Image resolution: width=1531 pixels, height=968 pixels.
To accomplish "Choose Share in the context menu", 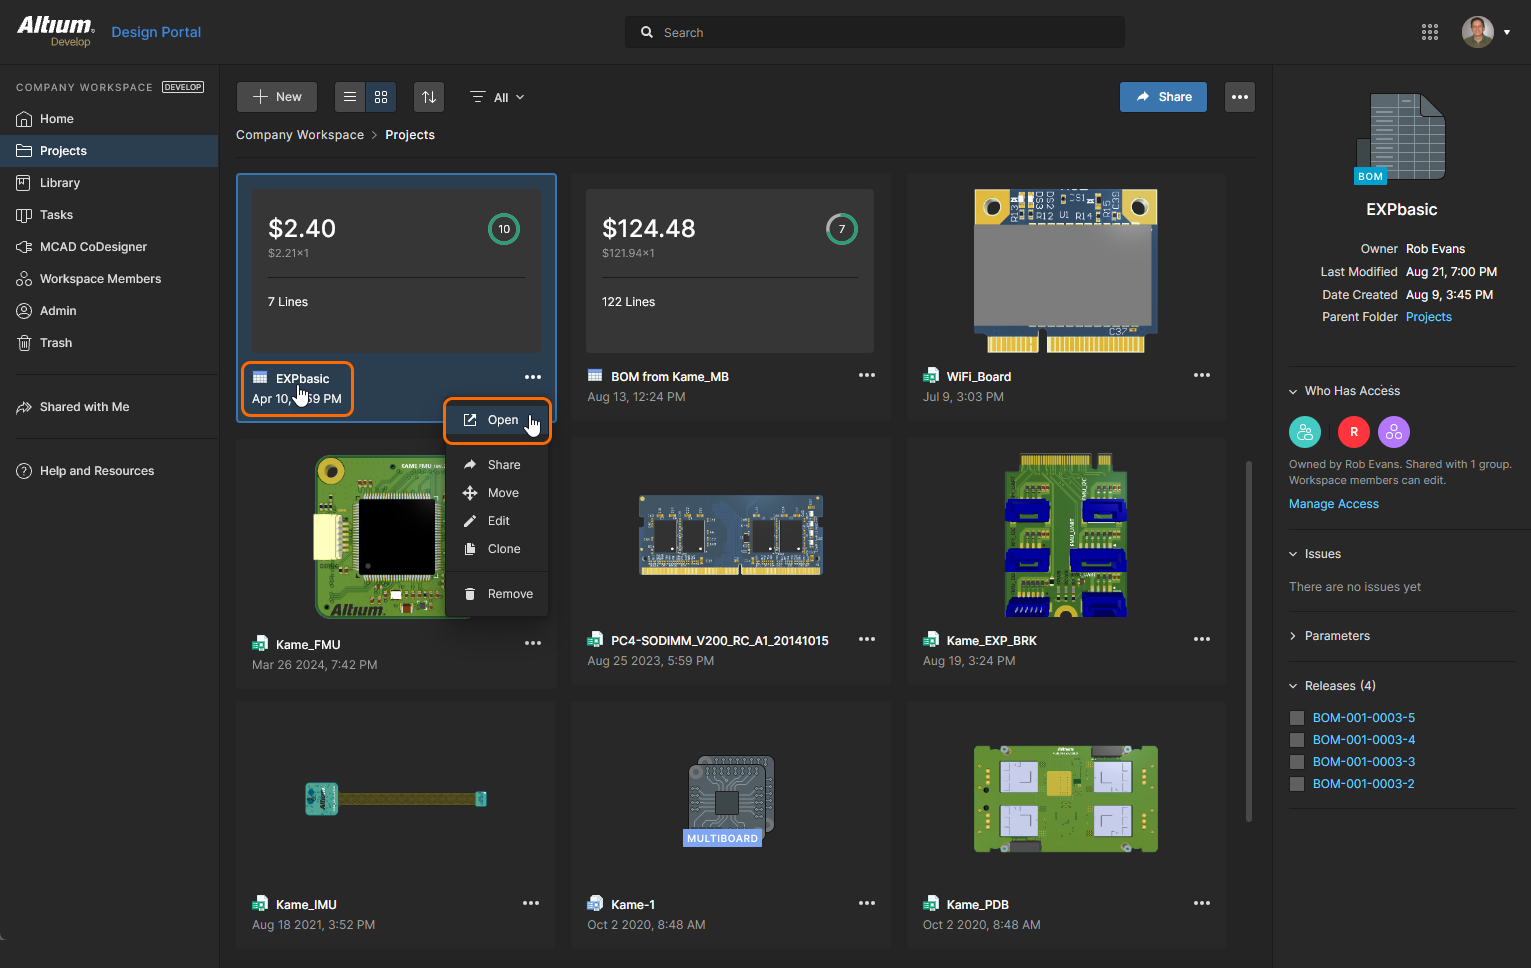I will [x=497, y=465].
